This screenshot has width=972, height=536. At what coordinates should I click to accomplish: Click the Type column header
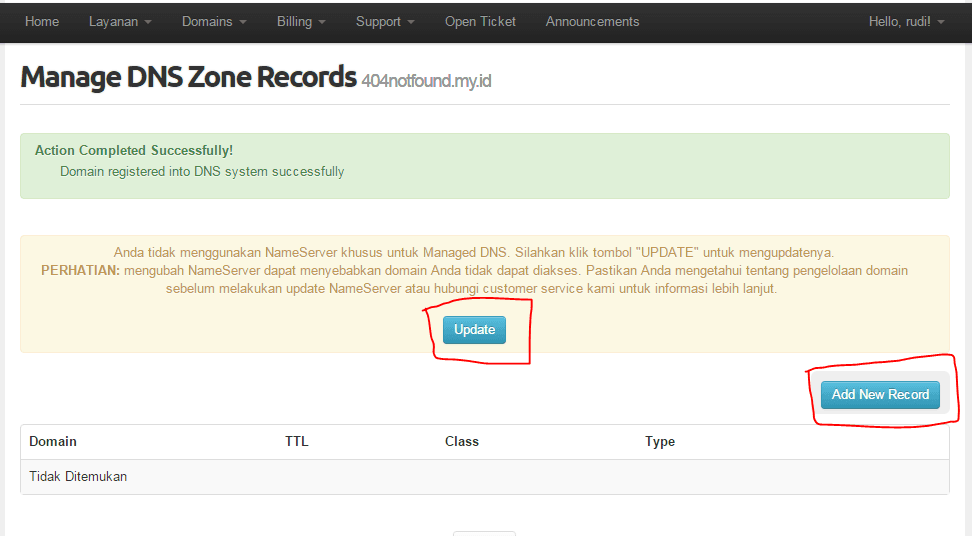click(x=660, y=442)
